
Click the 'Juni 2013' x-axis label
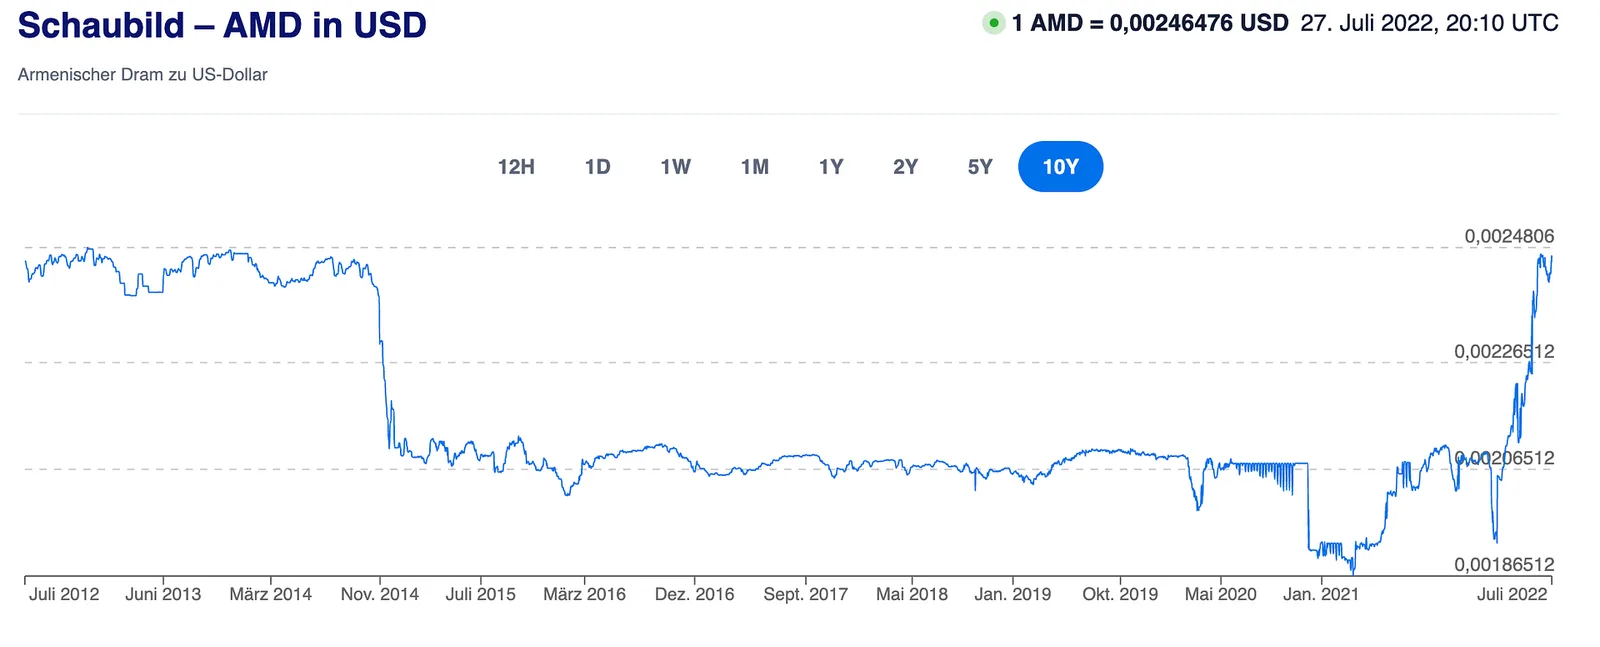click(163, 594)
